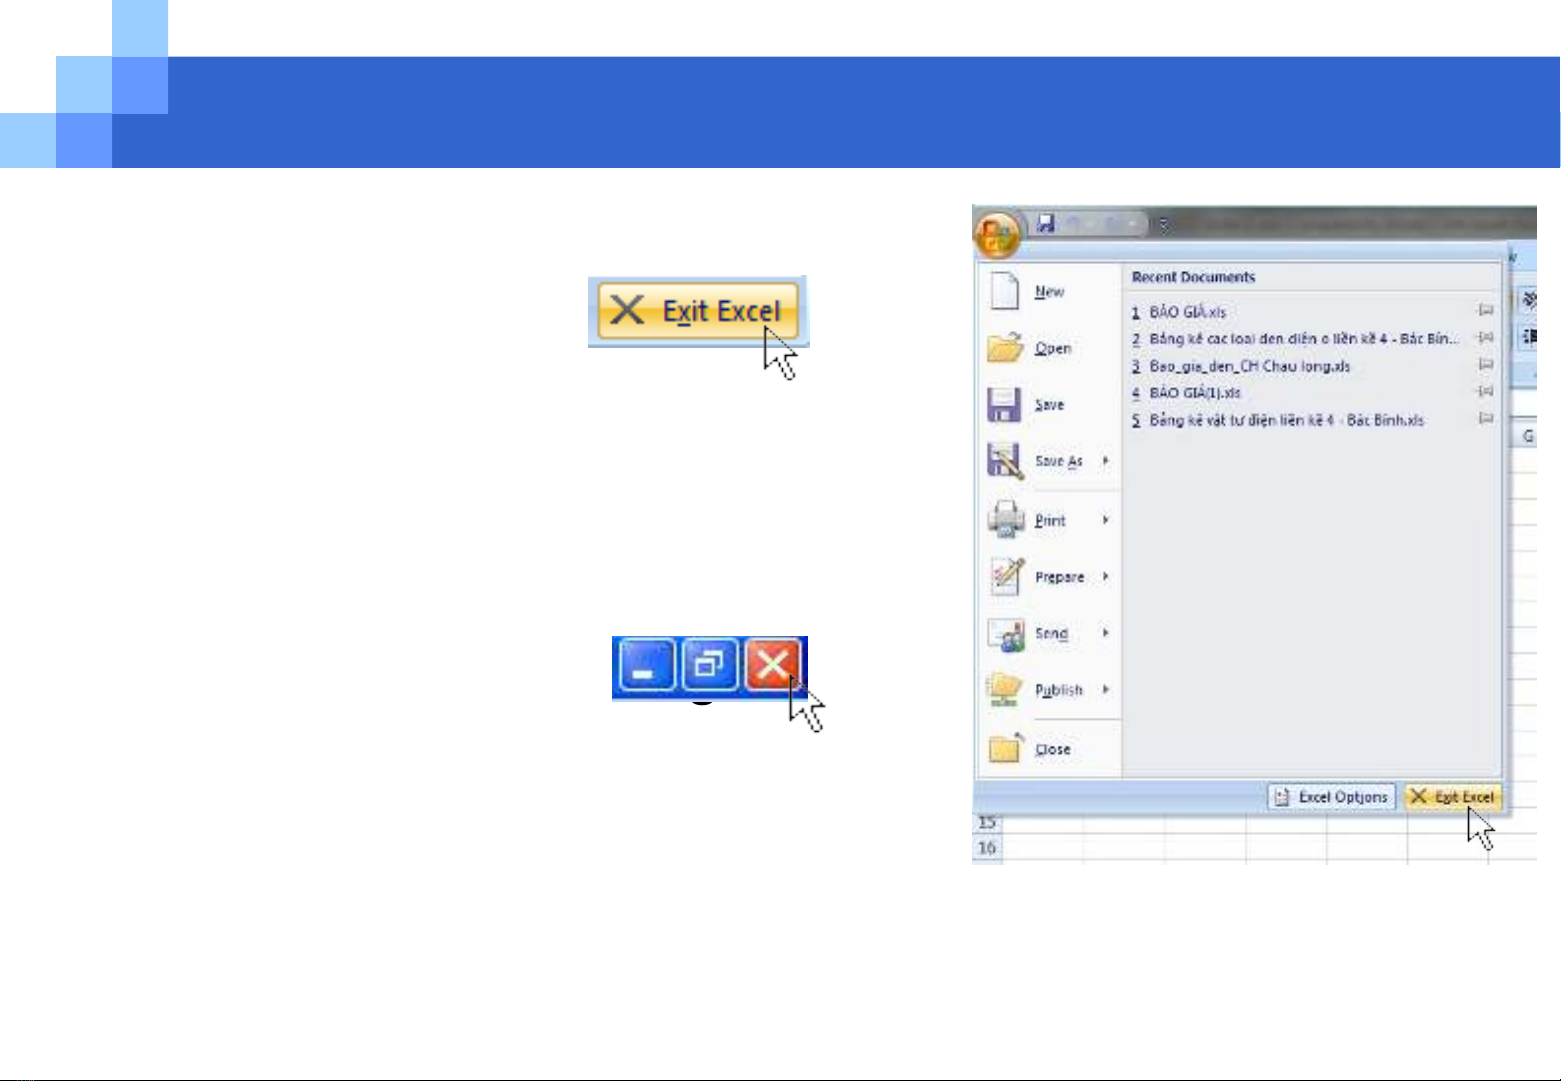Toggle pin for BÁO GIÁ(1).xls
The width and height of the screenshot is (1561, 1081).
point(1485,393)
